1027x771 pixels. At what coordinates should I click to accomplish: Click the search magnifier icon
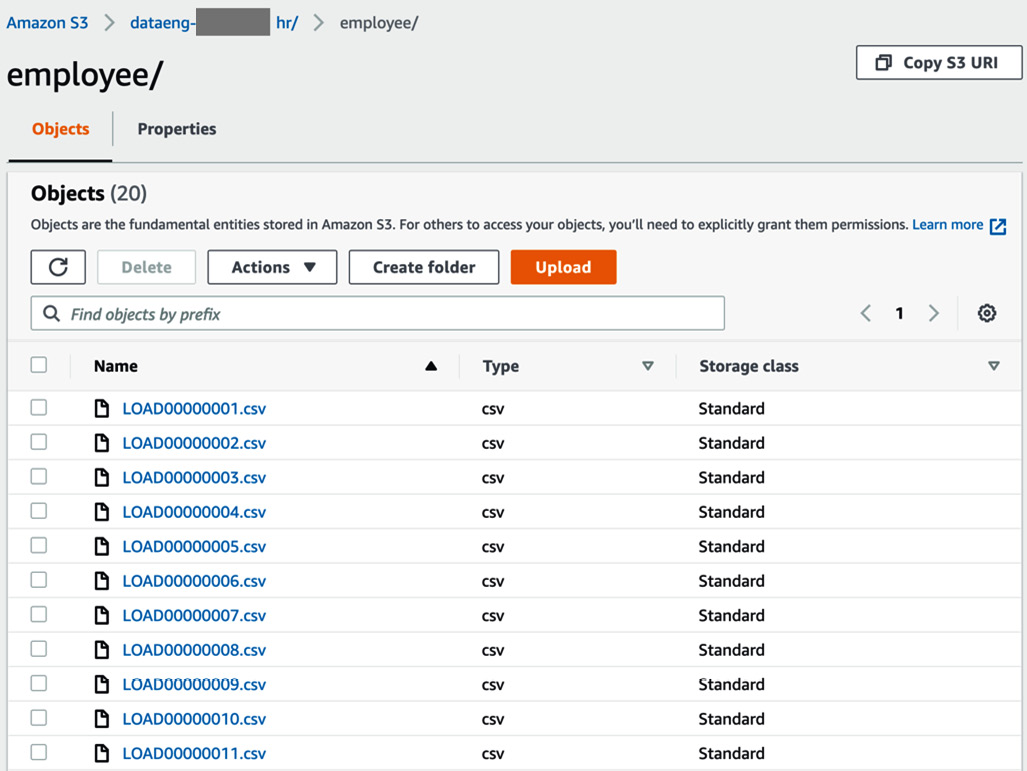[51, 313]
